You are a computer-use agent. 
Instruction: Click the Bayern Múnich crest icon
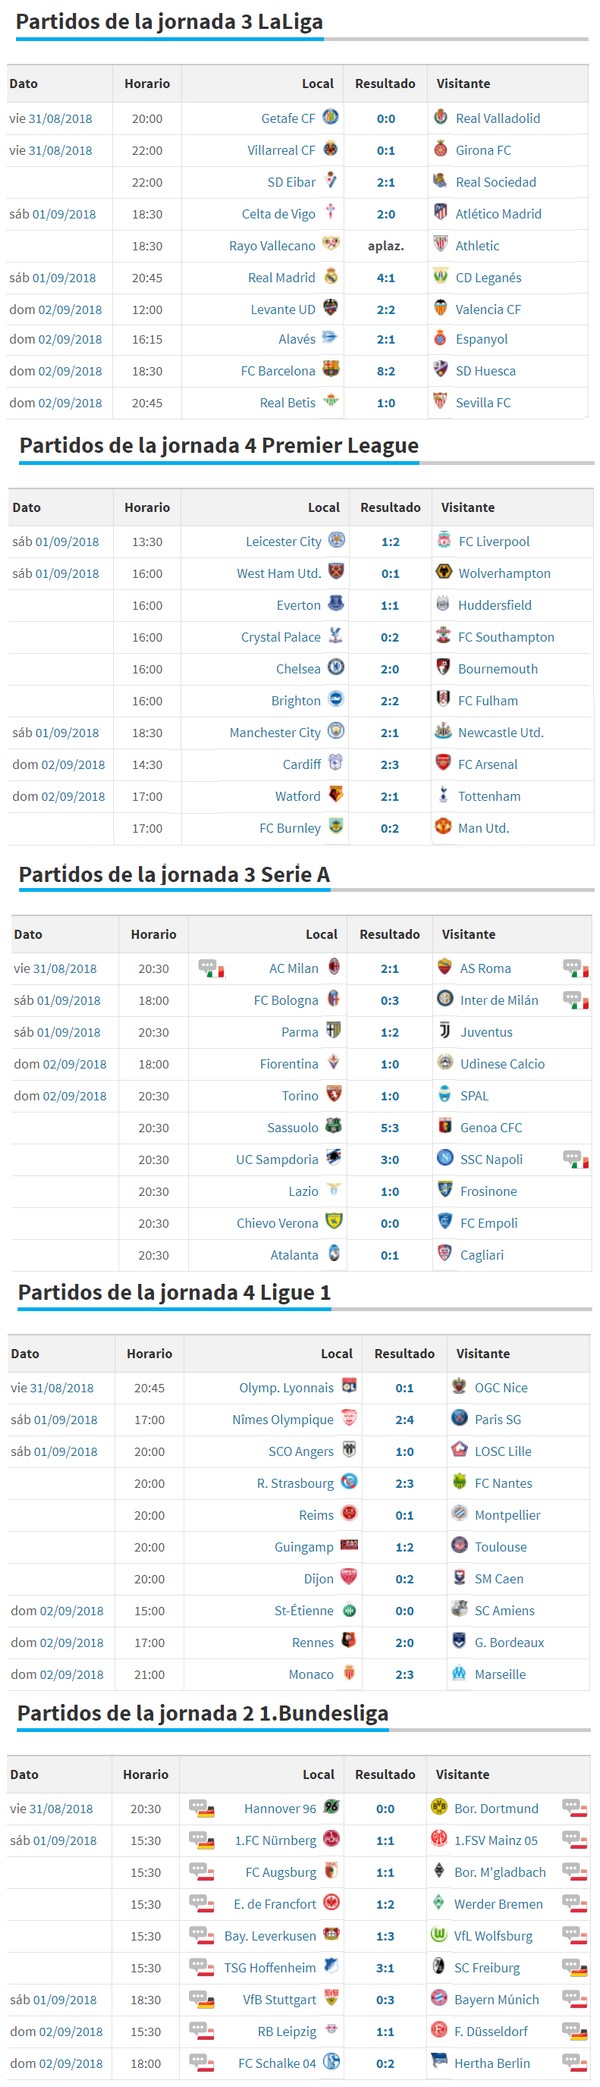click(438, 1998)
